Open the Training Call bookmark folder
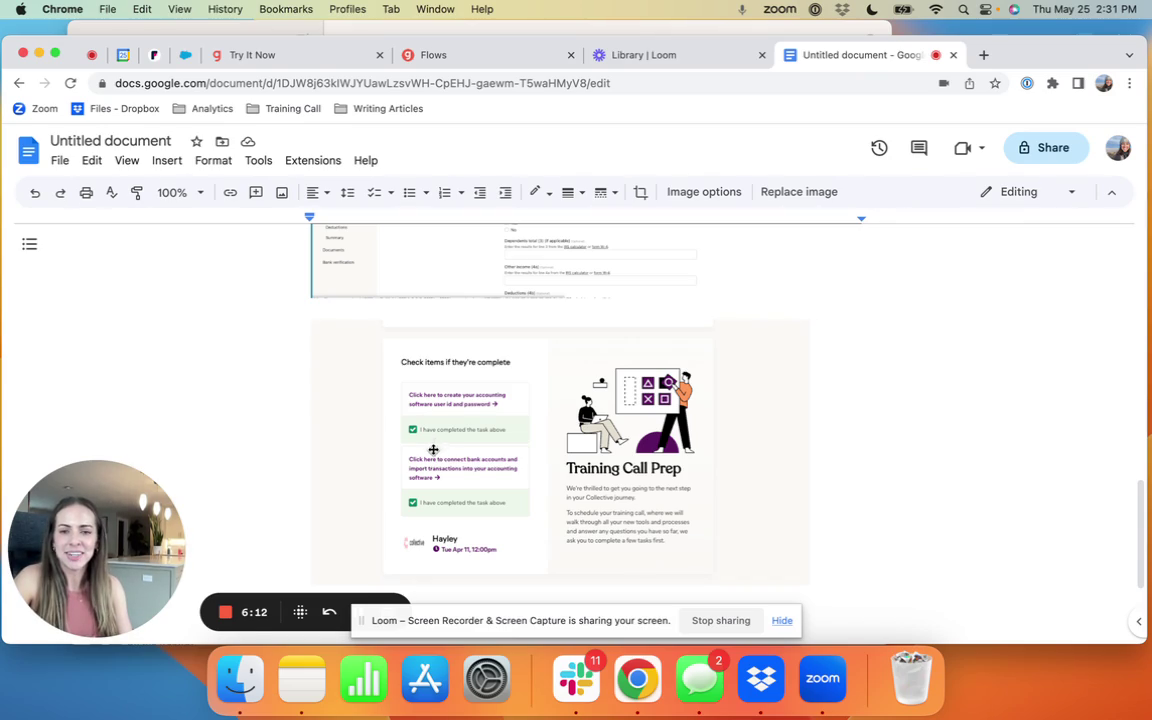The image size is (1152, 720). pyautogui.click(x=284, y=109)
